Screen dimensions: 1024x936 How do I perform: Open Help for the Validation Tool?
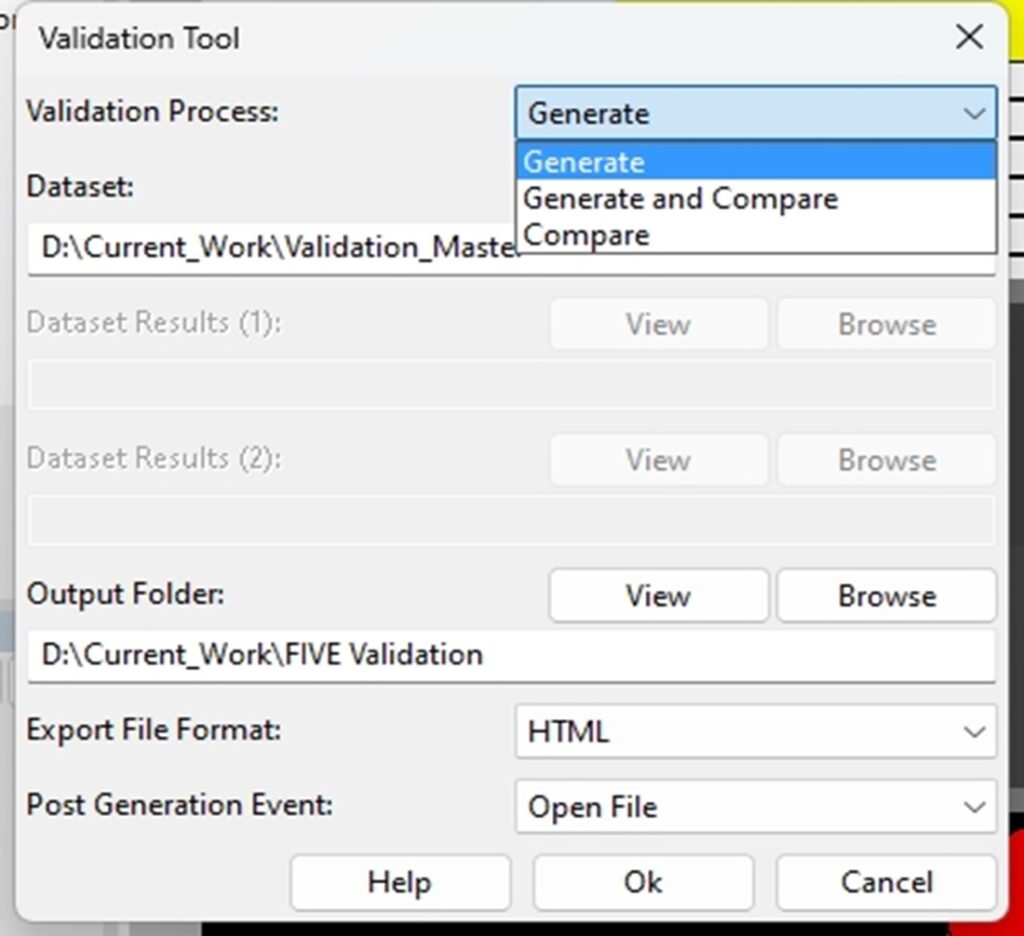[400, 882]
